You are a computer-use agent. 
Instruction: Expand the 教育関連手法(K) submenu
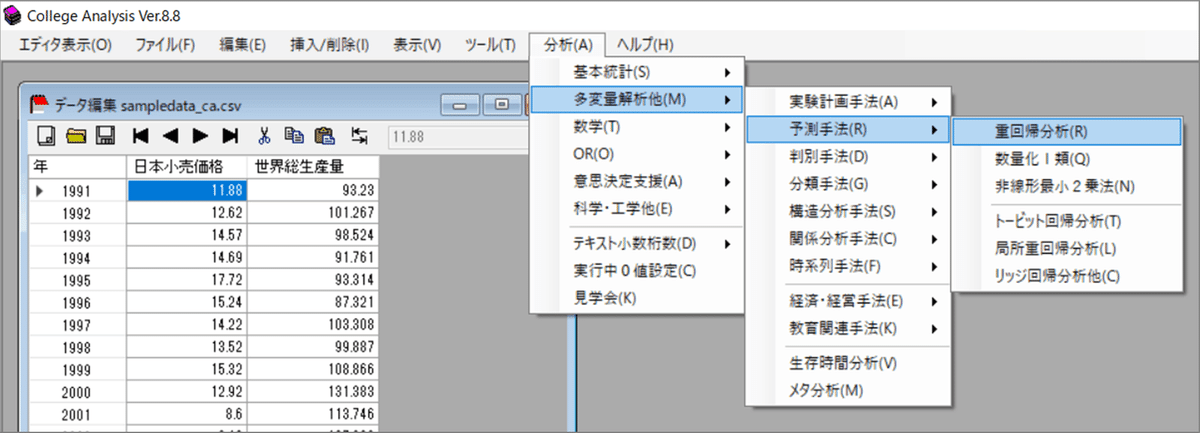click(848, 327)
